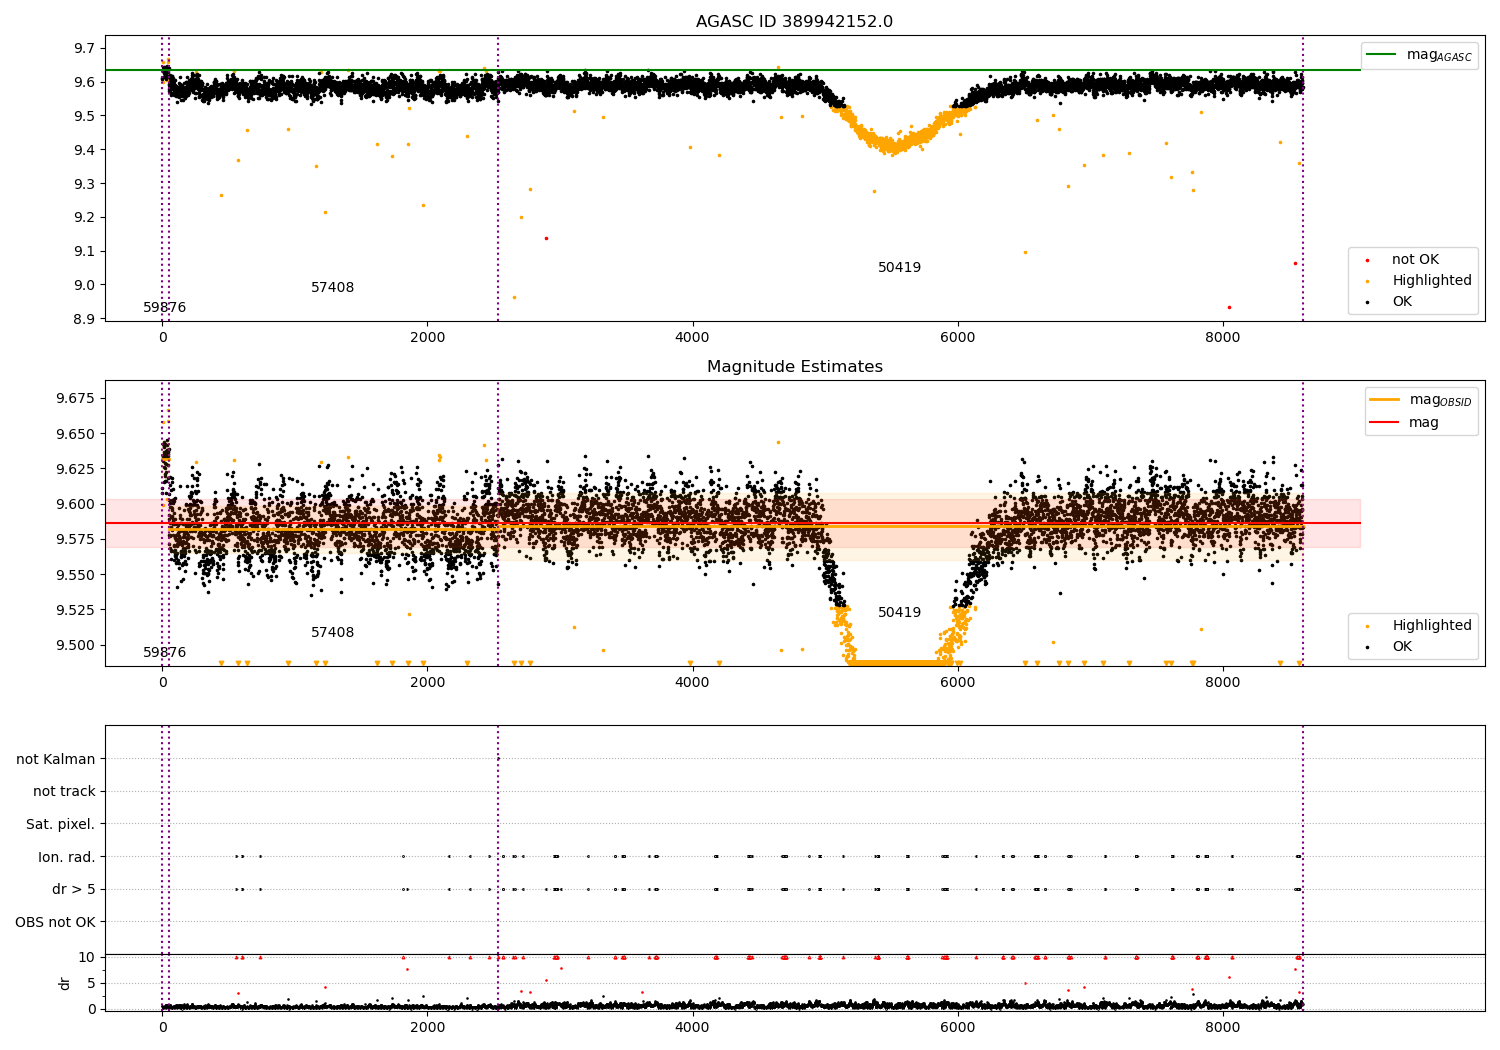Click x-axis tick "4000" under bottom plot
Viewport: 1500px width, 1050px height.
pyautogui.click(x=692, y=1027)
